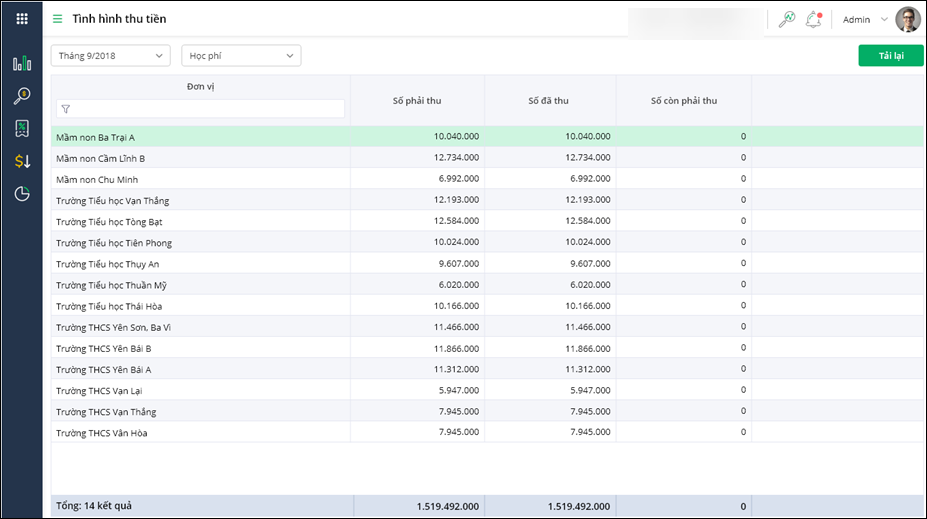Open the notification bell
The width and height of the screenshot is (927, 519).
click(x=813, y=20)
